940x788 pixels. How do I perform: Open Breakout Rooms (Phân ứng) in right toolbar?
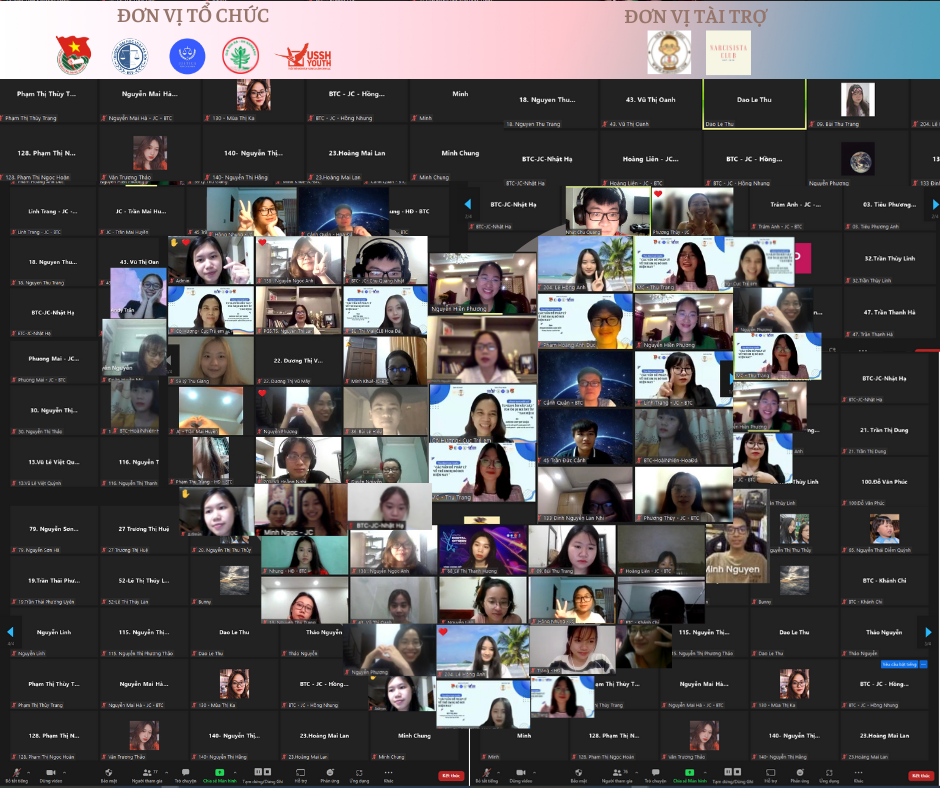(797, 771)
